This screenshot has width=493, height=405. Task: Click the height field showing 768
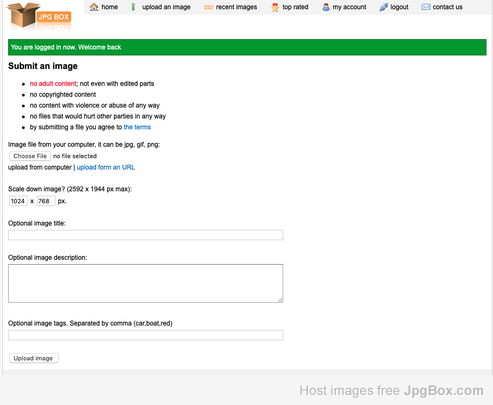46,201
